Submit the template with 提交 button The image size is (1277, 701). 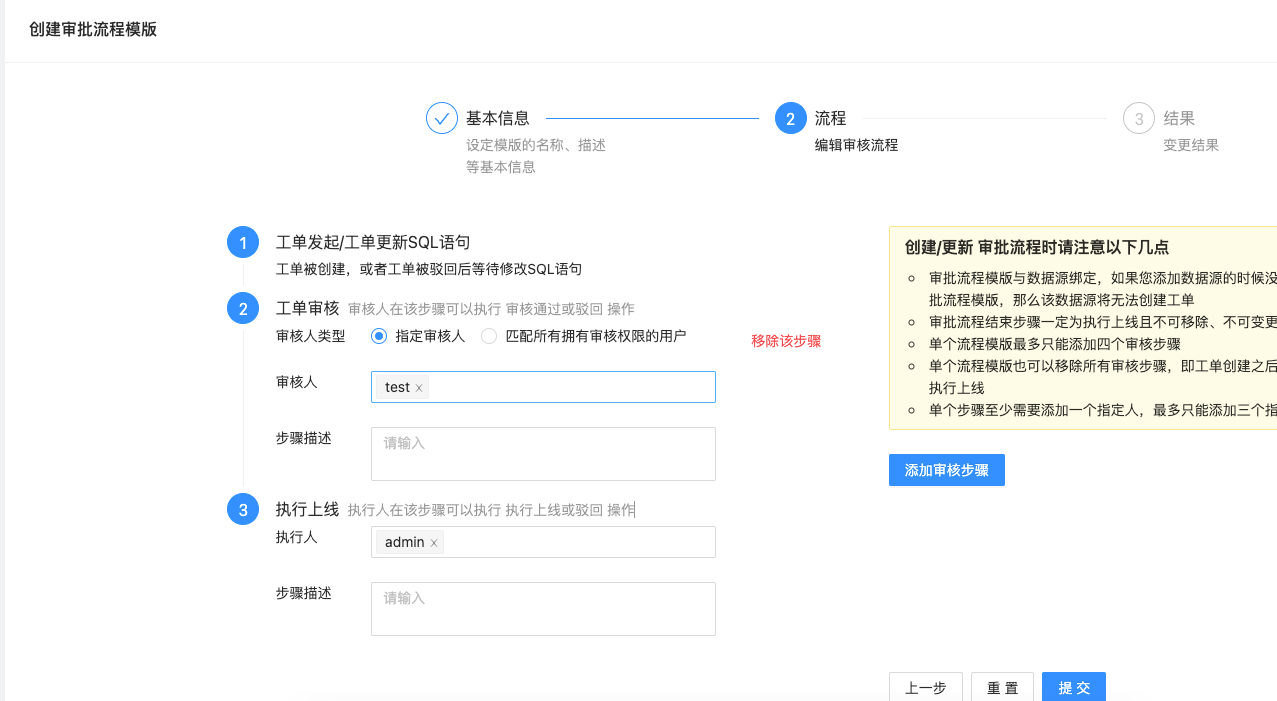click(1074, 687)
